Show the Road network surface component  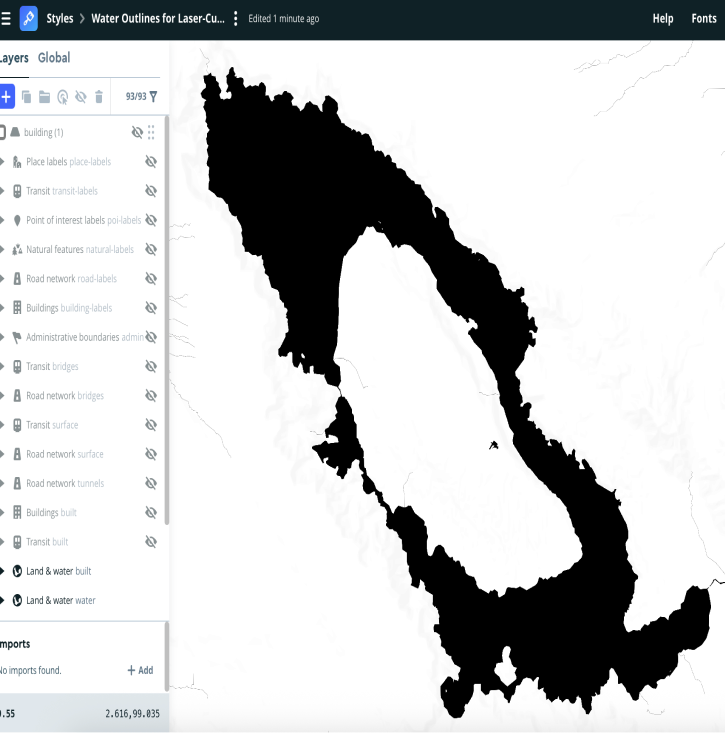151,454
